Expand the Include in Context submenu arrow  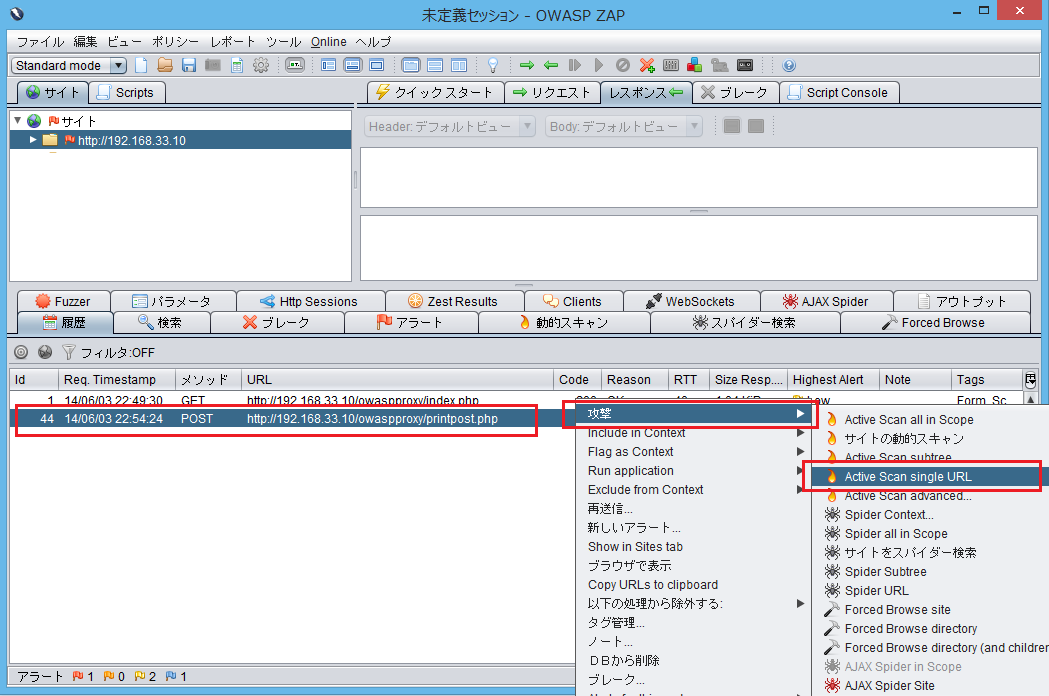pos(800,433)
